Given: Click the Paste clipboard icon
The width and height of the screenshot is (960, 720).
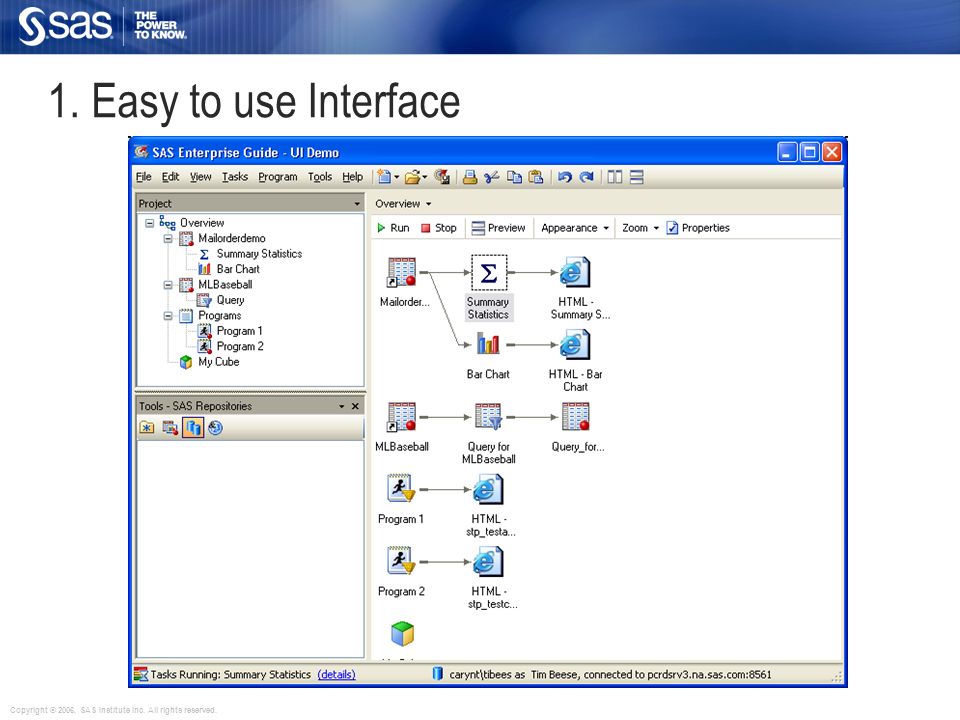Looking at the screenshot, I should 536,177.
